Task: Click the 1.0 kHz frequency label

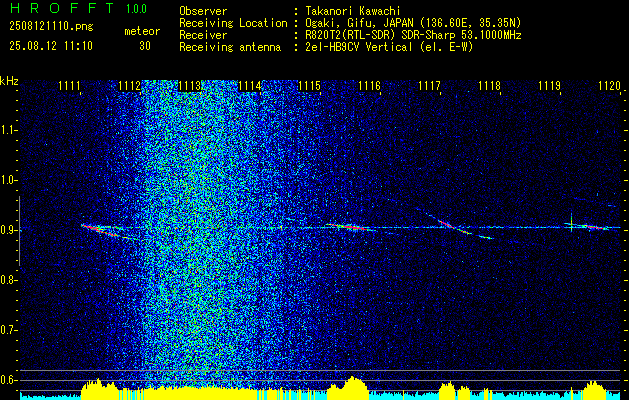Action: pyautogui.click(x=7, y=180)
